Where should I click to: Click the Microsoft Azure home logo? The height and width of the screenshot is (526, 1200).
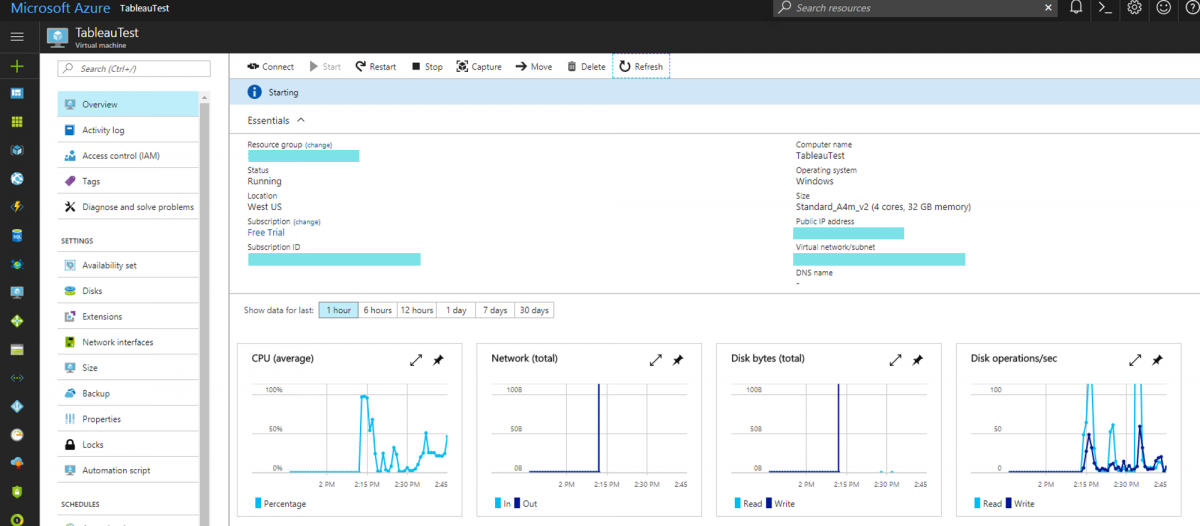point(61,8)
